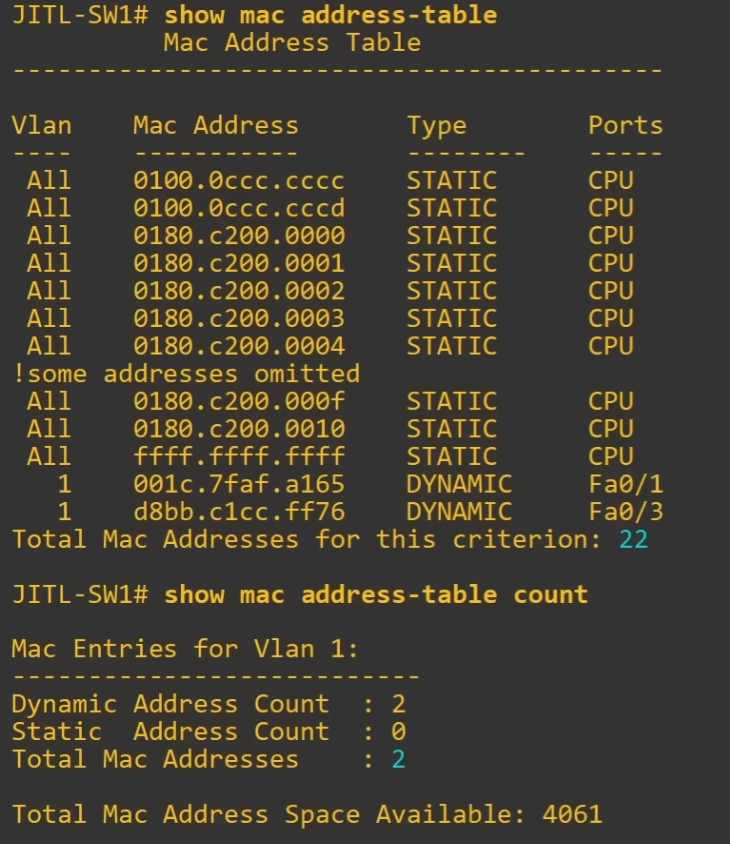Click dynamic MAC address d8bb.c1cc.ff76
The image size is (730, 844).
coord(239,511)
